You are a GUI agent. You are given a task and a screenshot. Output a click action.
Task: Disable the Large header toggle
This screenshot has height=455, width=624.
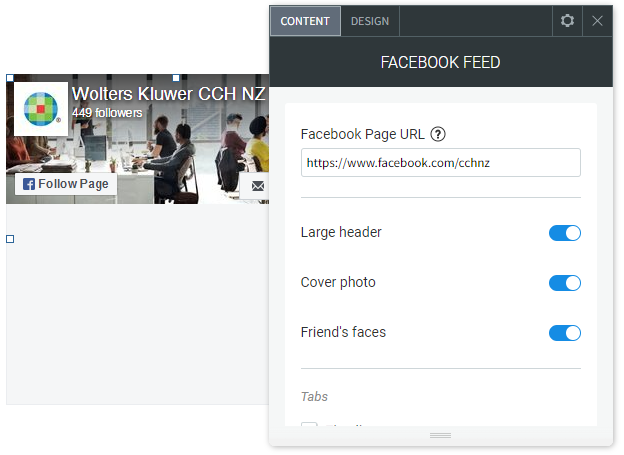[x=565, y=233]
